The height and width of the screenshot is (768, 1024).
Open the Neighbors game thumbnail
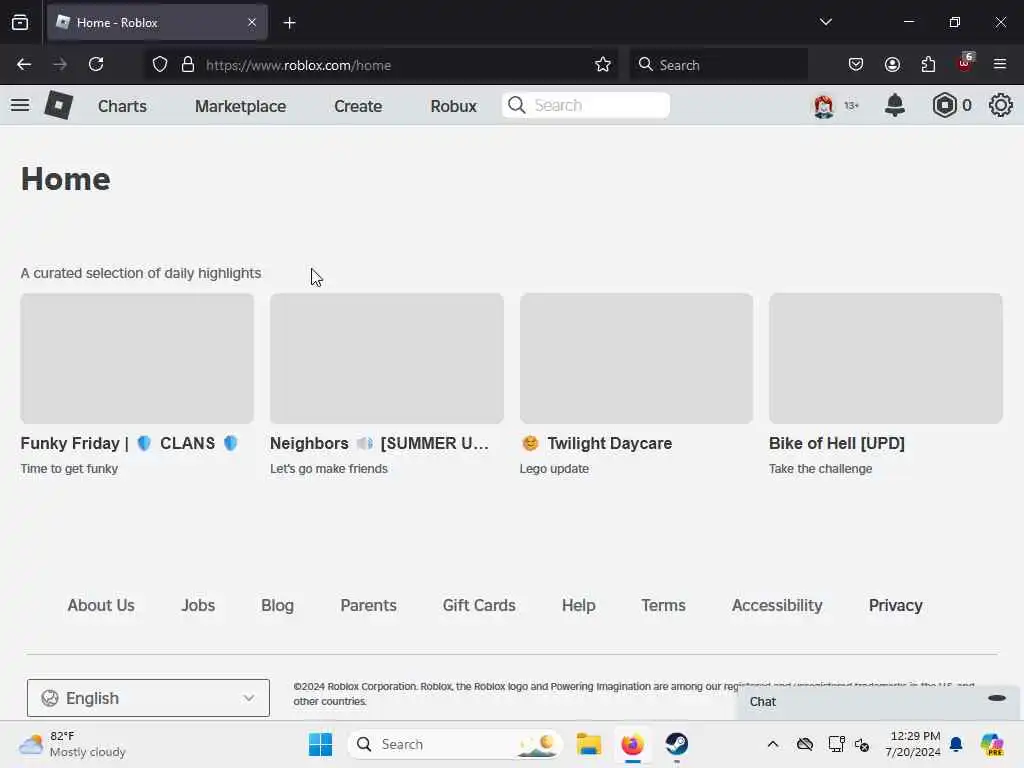pos(387,359)
